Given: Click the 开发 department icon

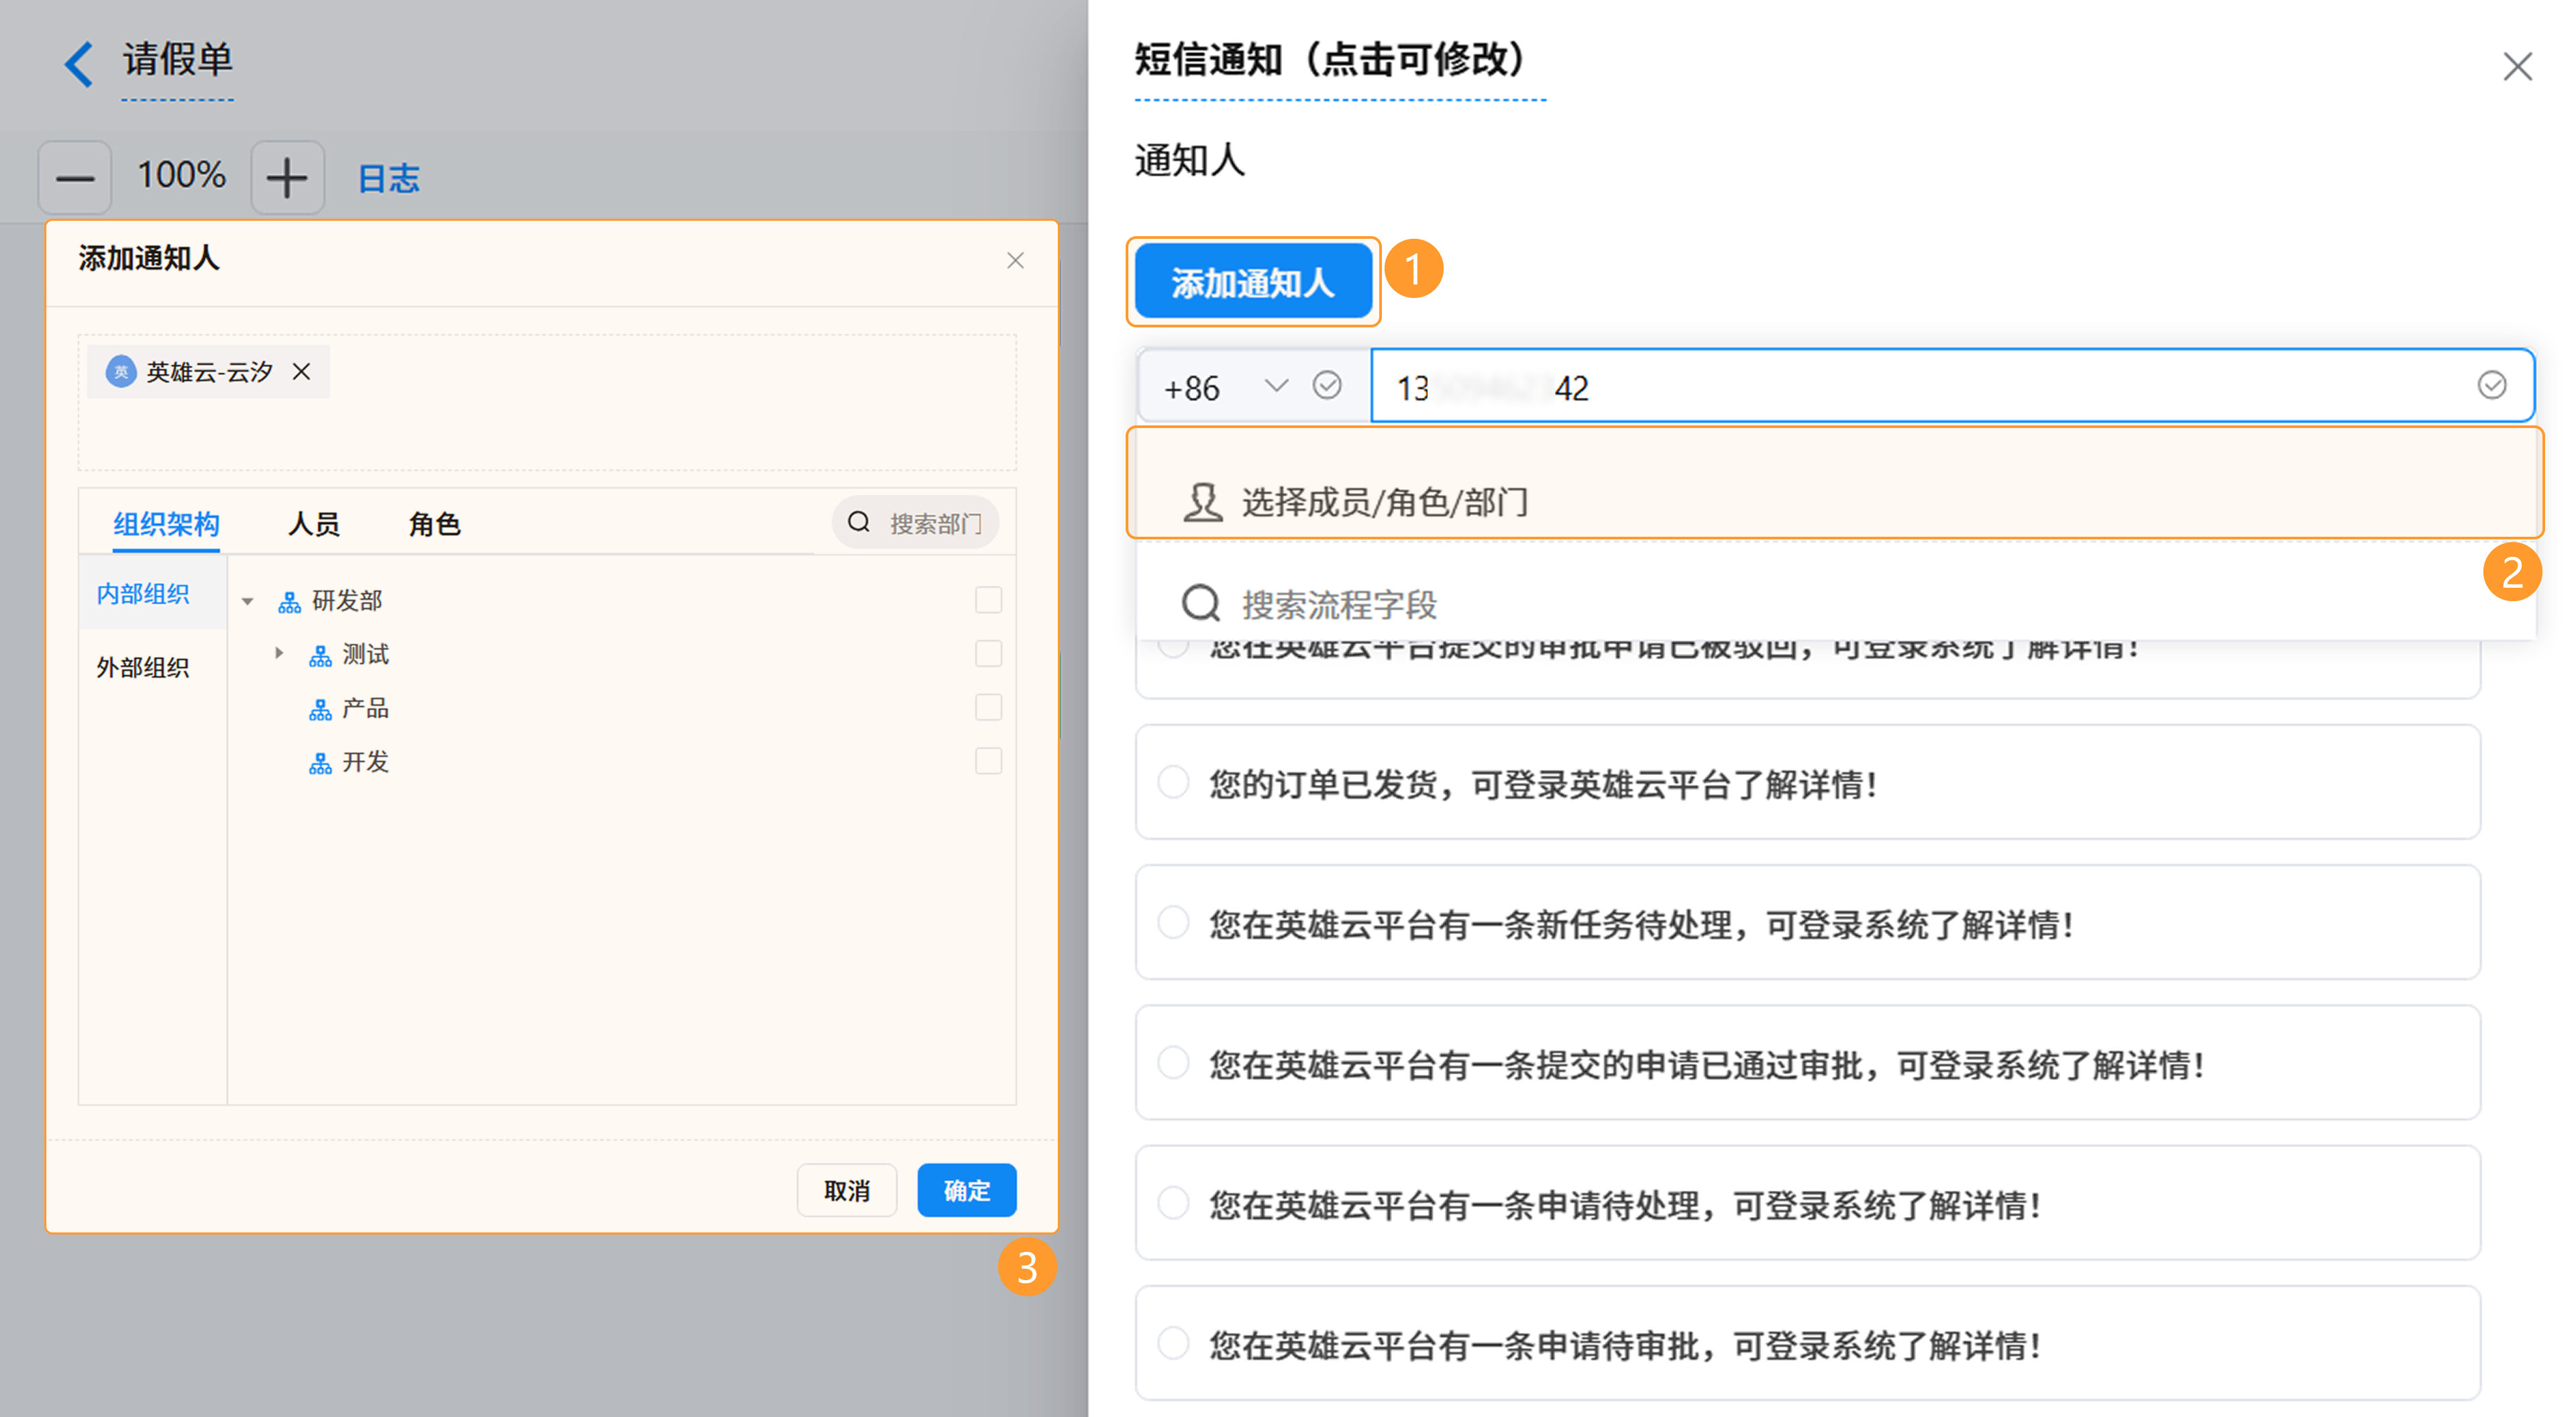Looking at the screenshot, I should (x=320, y=764).
